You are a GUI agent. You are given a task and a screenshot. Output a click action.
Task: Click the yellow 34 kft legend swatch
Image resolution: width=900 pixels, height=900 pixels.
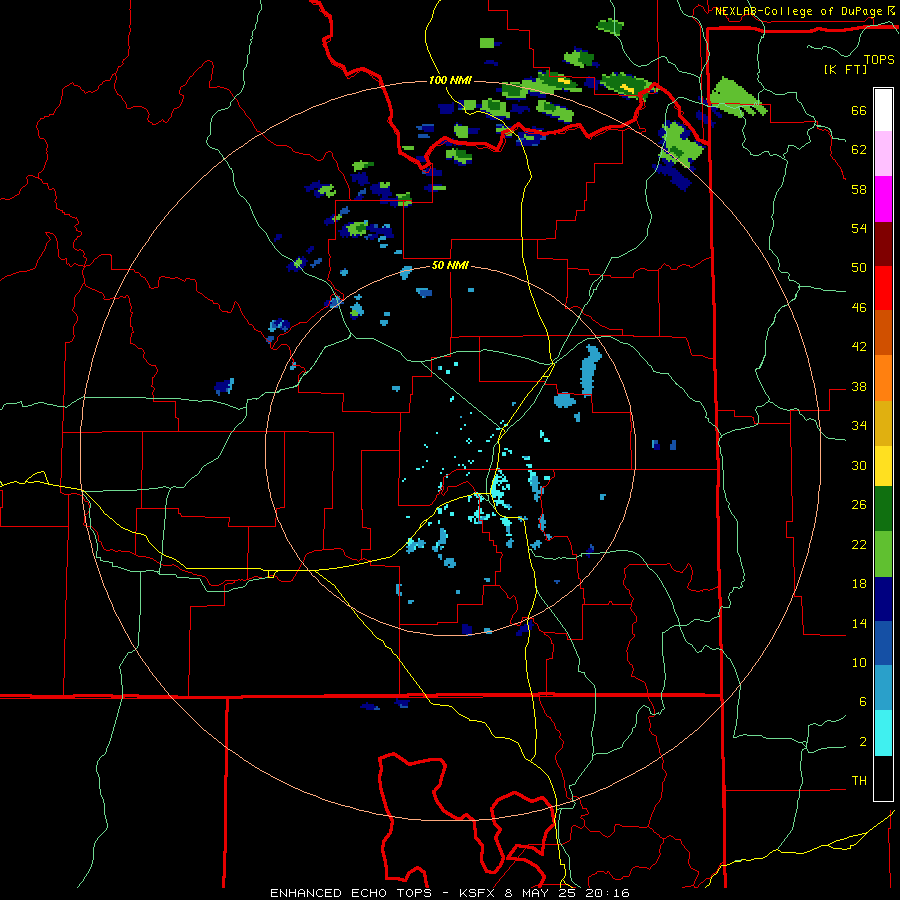[883, 466]
